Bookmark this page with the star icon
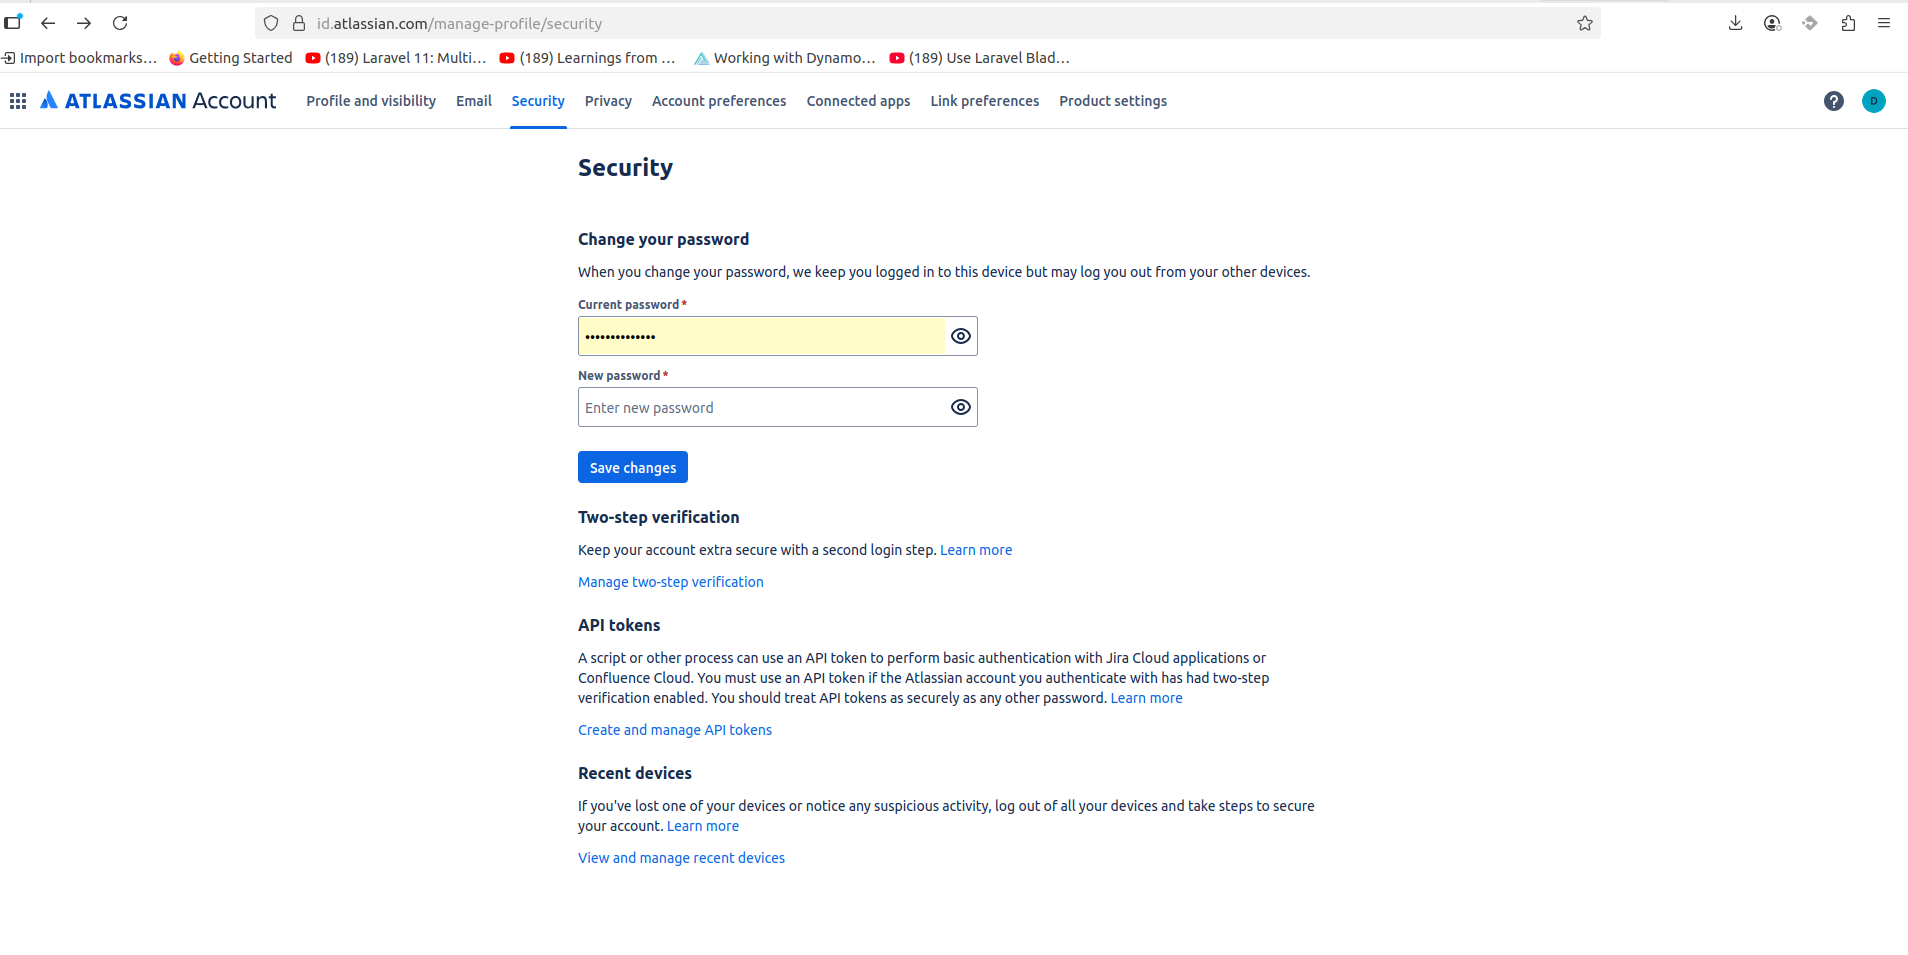Screen dimensions: 1908x955 [x=1584, y=23]
